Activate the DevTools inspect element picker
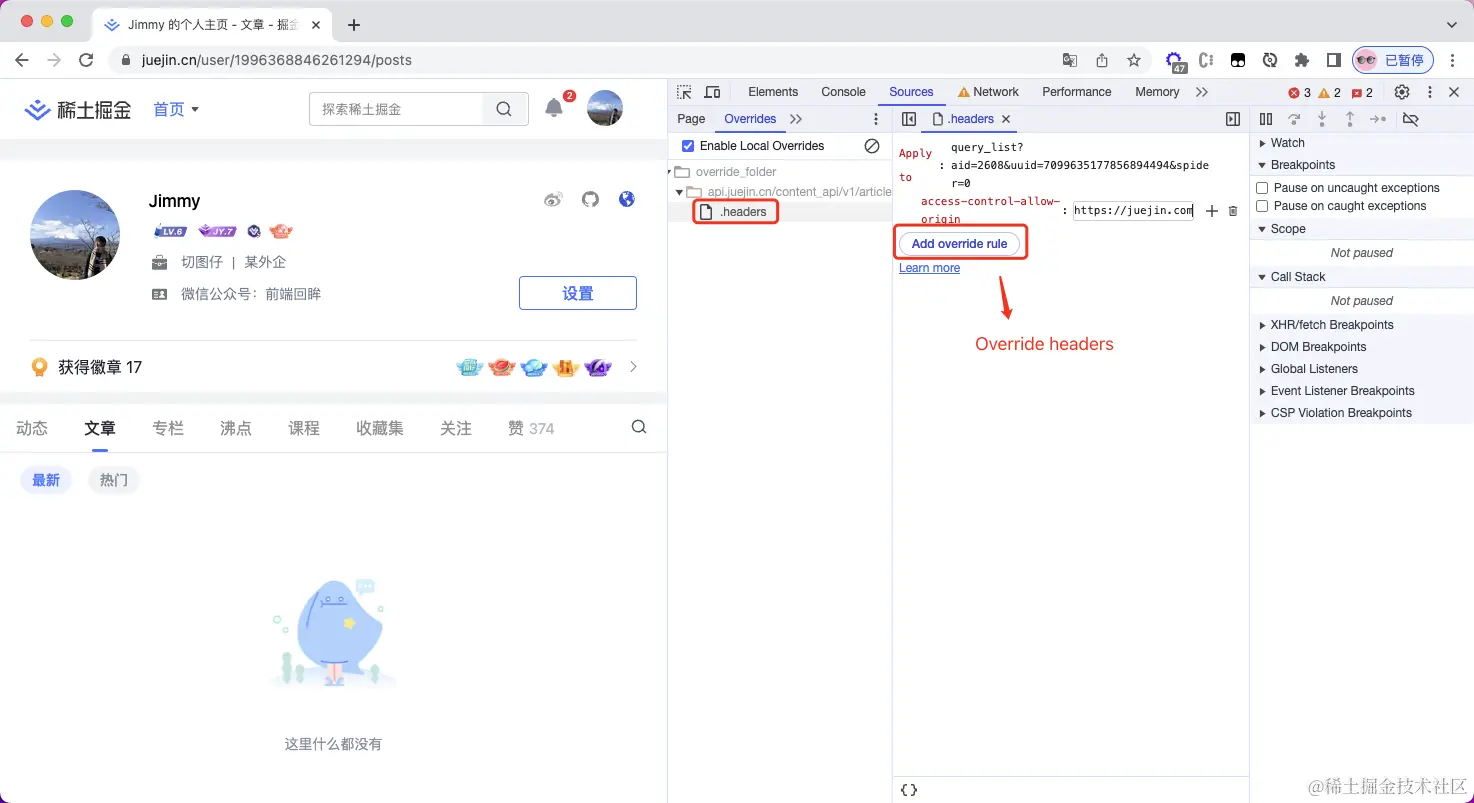Viewport: 1474px width, 803px height. click(x=684, y=92)
